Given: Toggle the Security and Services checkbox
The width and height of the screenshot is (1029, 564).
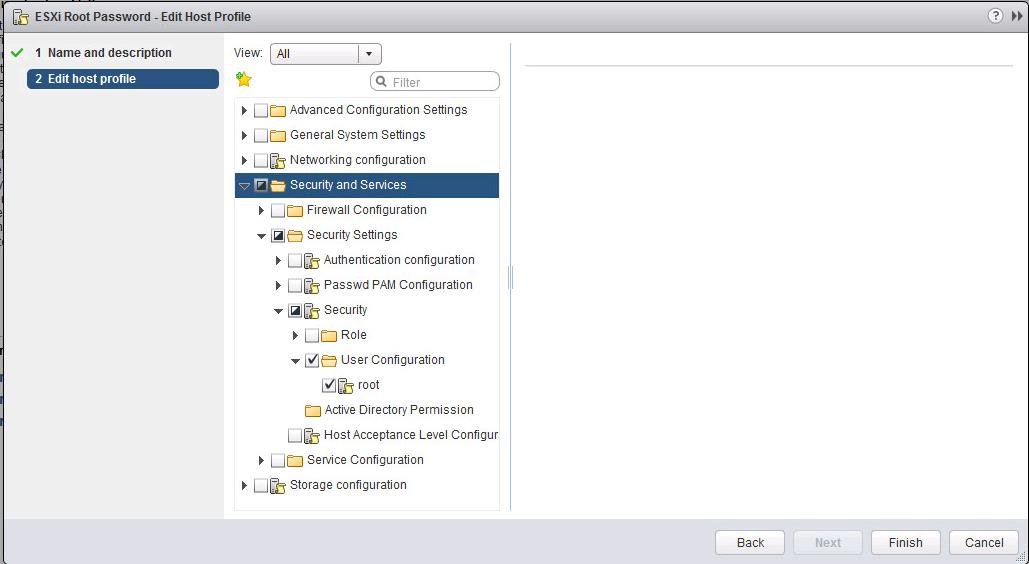Looking at the screenshot, I should [261, 185].
